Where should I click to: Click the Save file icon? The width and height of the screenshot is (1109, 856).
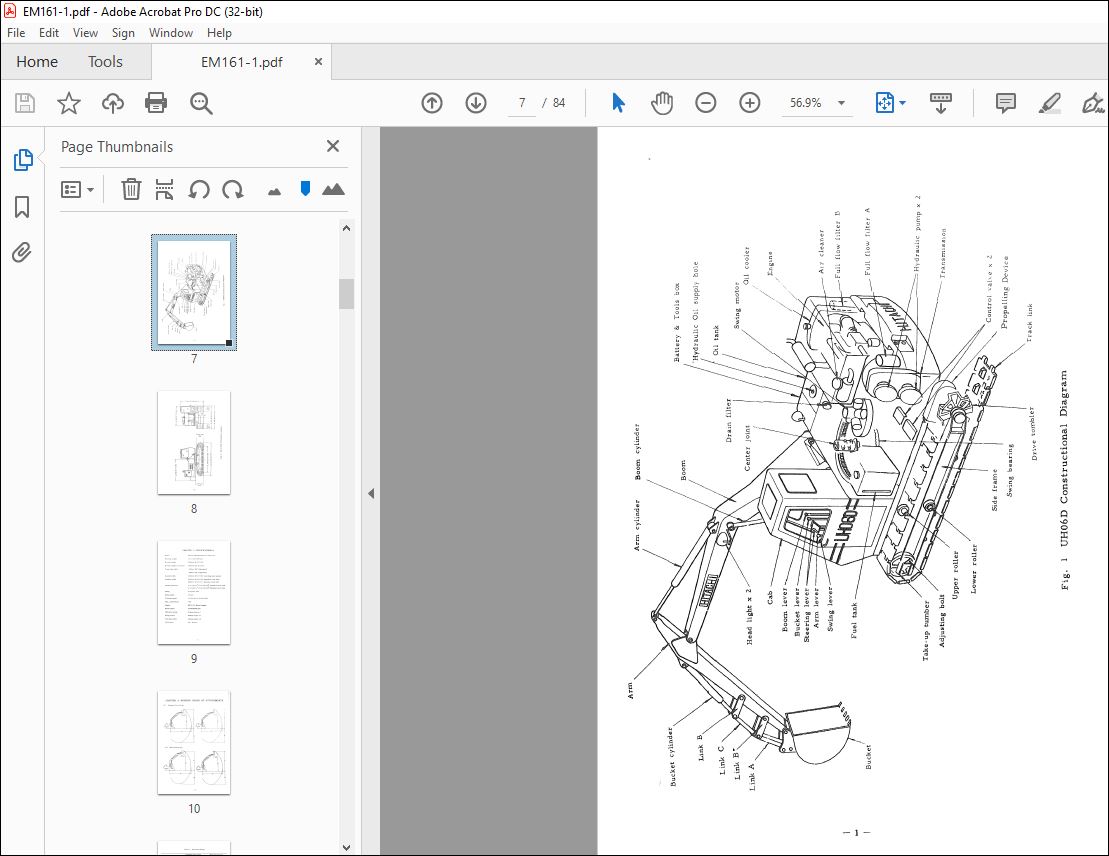click(25, 103)
